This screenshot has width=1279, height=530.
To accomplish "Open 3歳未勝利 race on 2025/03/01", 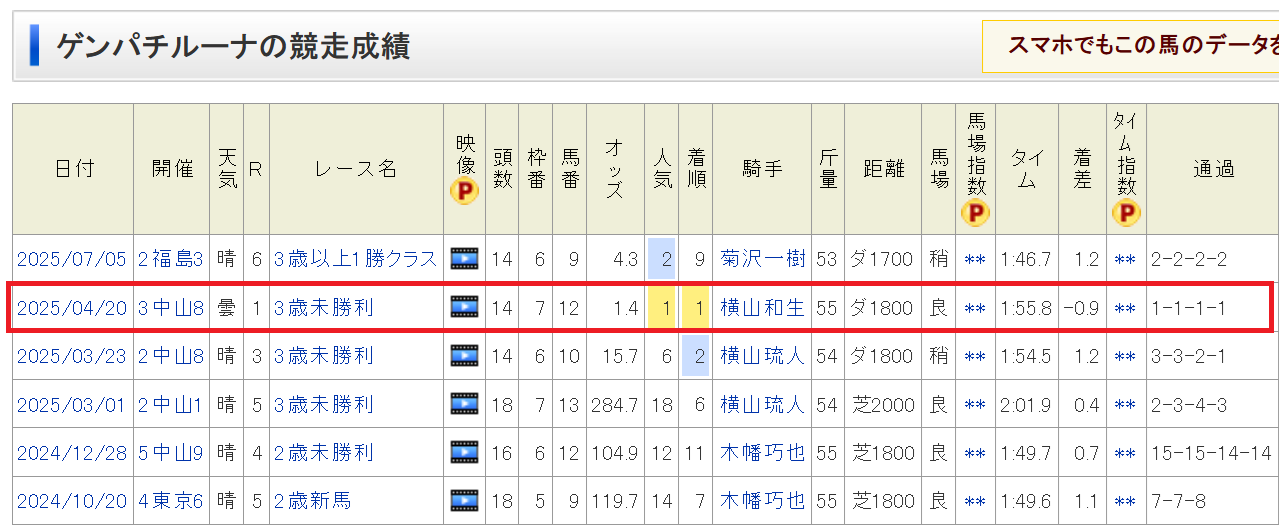I will [324, 405].
